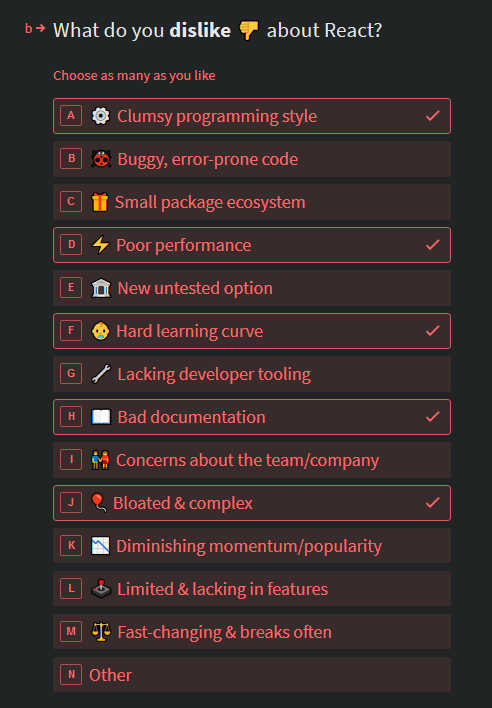The width and height of the screenshot is (492, 708).
Task: Choose Concerns about the team/company
Action: pyautogui.click(x=252, y=460)
